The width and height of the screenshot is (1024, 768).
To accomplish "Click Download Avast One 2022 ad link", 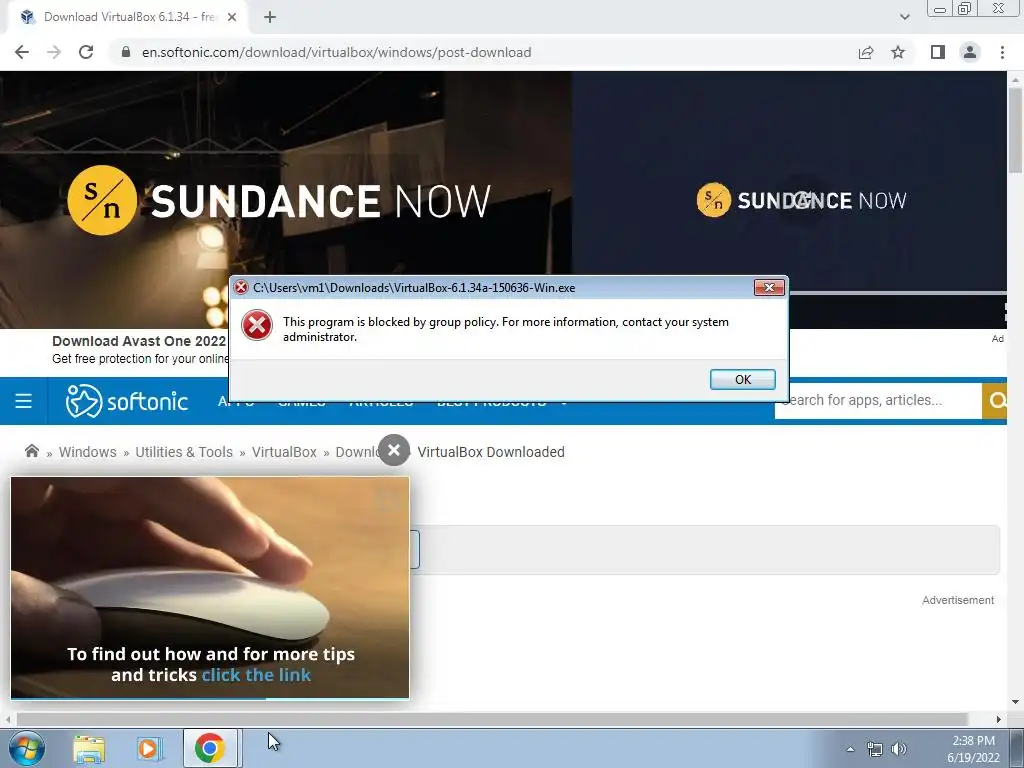I will (139, 341).
